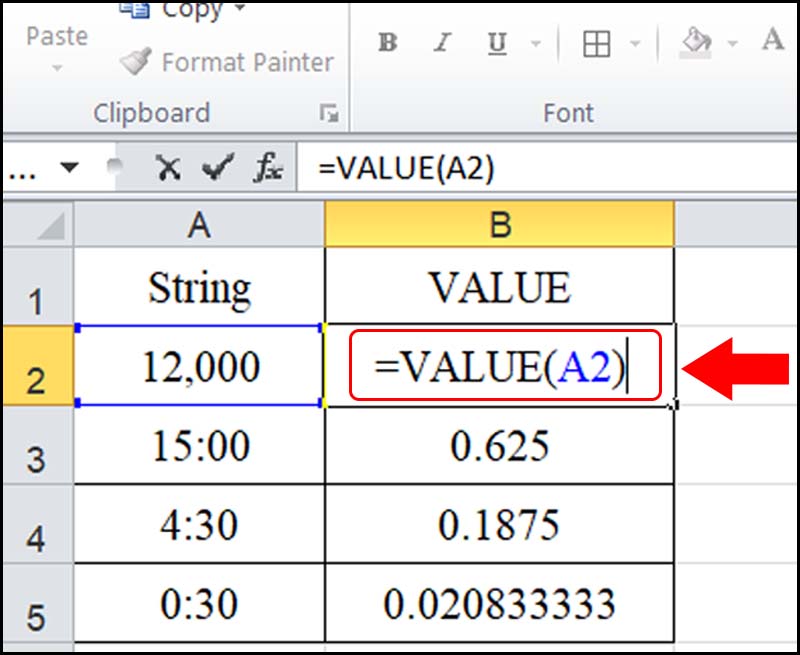800x655 pixels.
Task: Click cell containing 0.625
Action: pyautogui.click(x=499, y=445)
